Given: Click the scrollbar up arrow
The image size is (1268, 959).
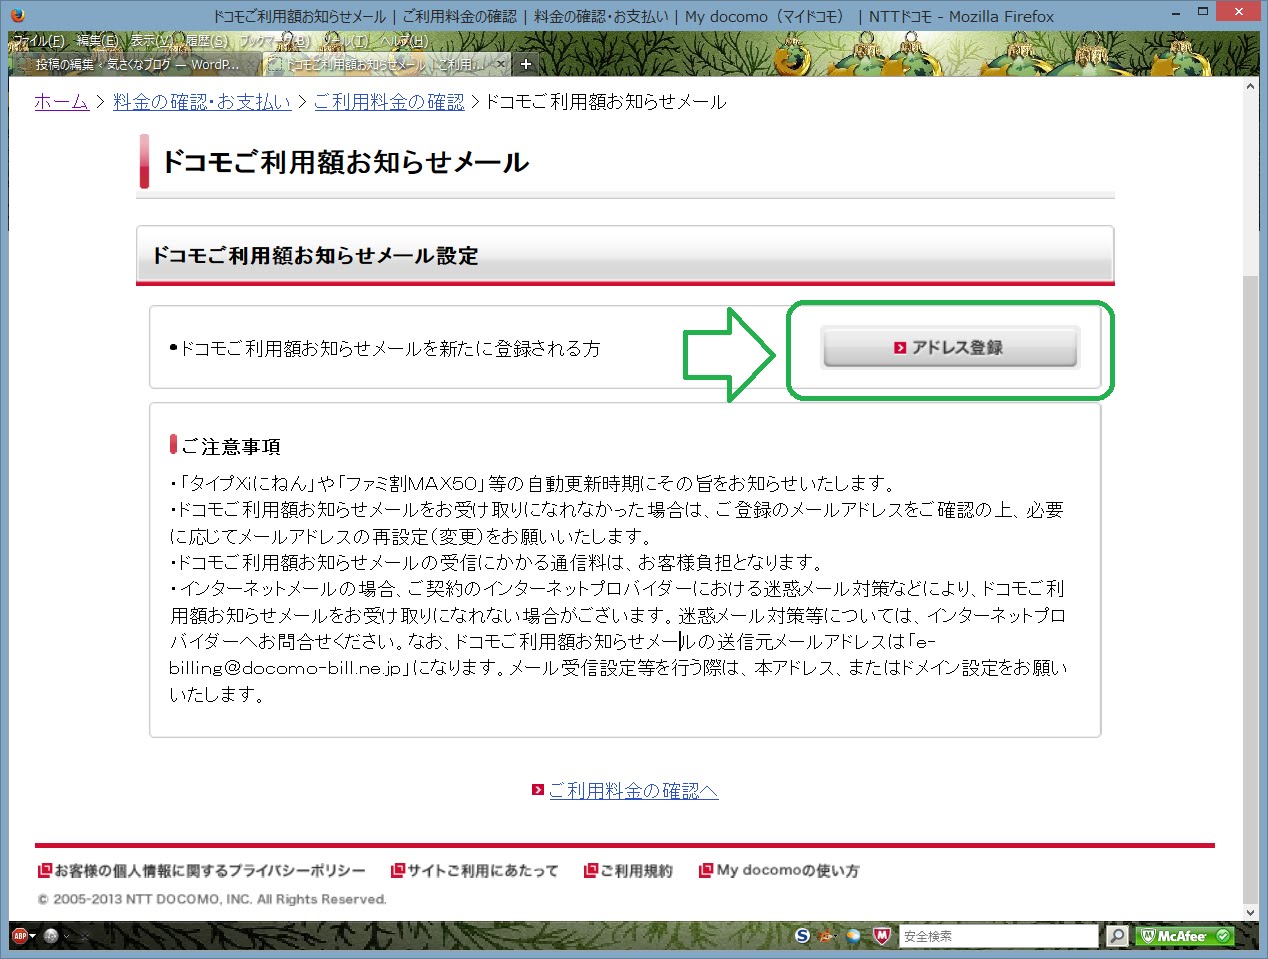Looking at the screenshot, I should 1250,87.
